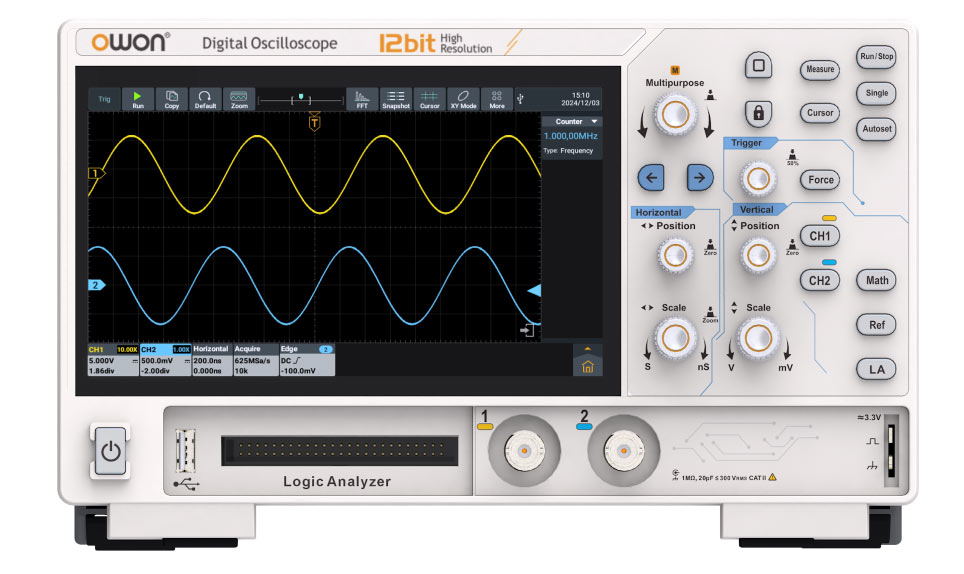This screenshot has height=574, width=964.
Task: Open the Acquire settings tab
Action: (256, 360)
